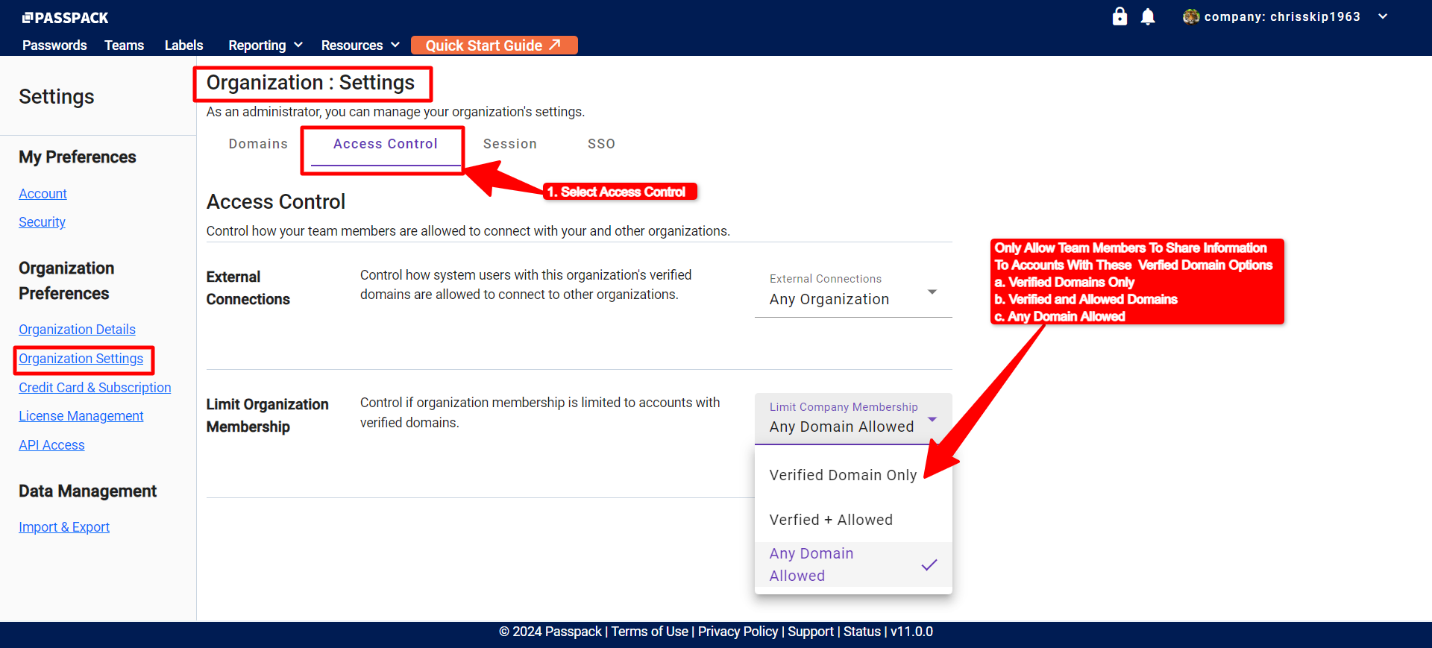Open the API Access link
Viewport: 1432px width, 648px height.
click(x=52, y=445)
